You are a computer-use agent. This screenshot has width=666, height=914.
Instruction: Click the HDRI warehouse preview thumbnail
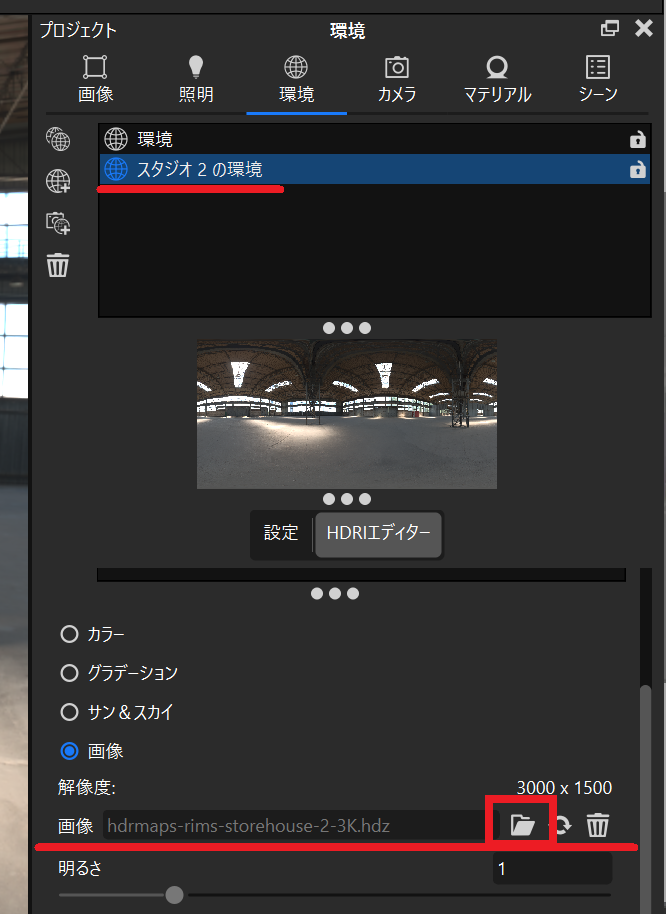click(x=347, y=414)
